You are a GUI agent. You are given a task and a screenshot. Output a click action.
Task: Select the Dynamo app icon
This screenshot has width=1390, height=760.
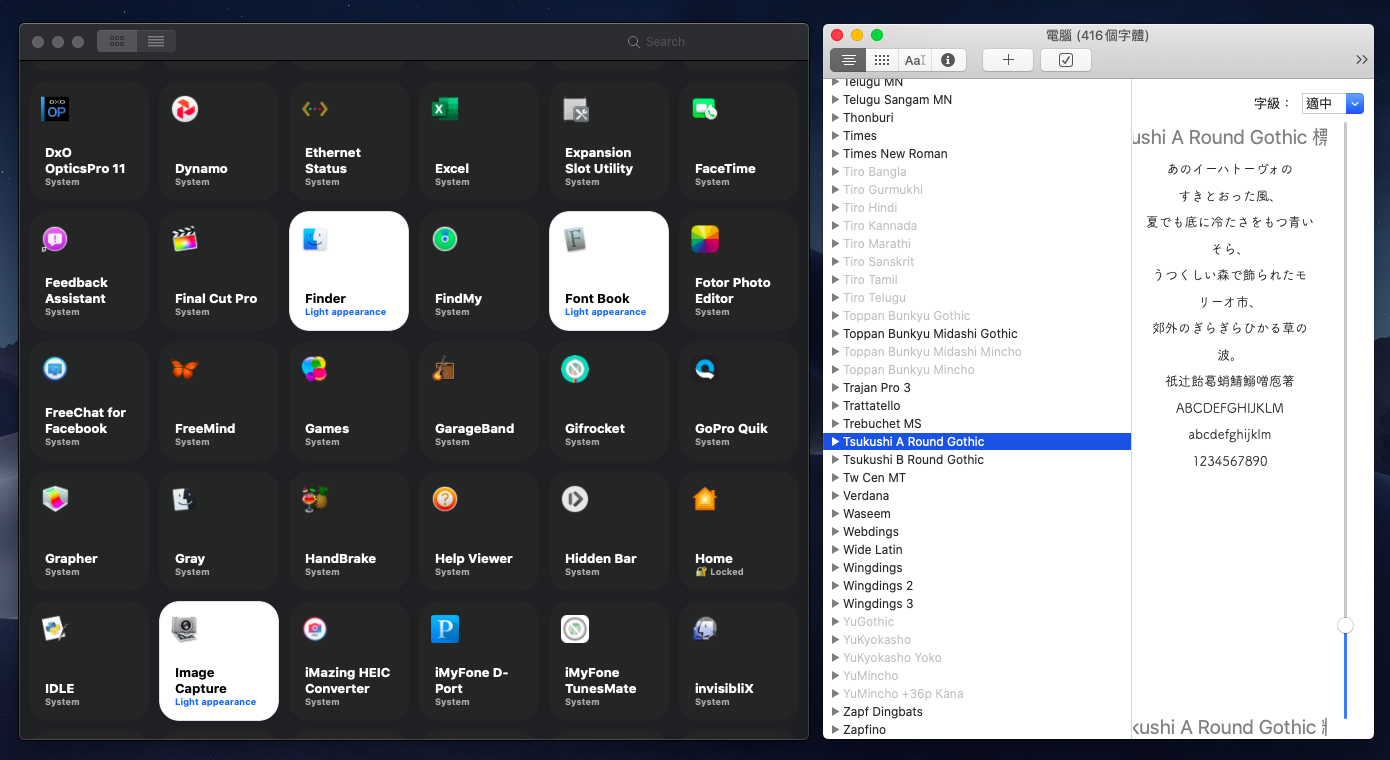click(185, 108)
